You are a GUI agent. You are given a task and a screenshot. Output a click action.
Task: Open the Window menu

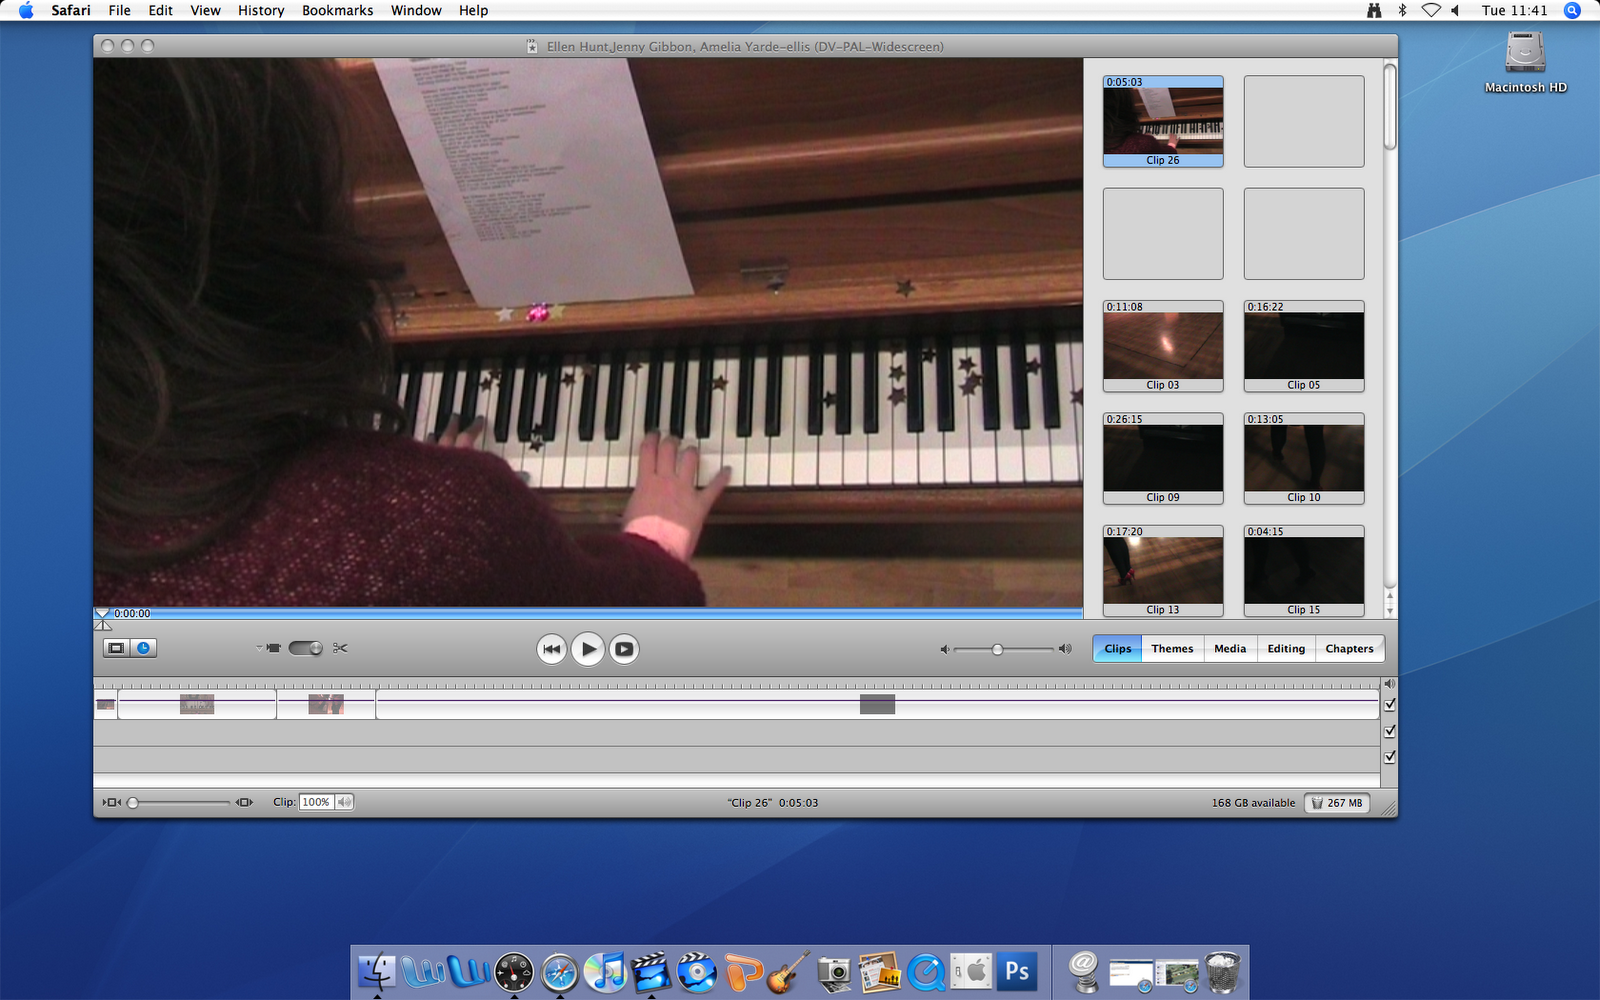click(x=416, y=10)
